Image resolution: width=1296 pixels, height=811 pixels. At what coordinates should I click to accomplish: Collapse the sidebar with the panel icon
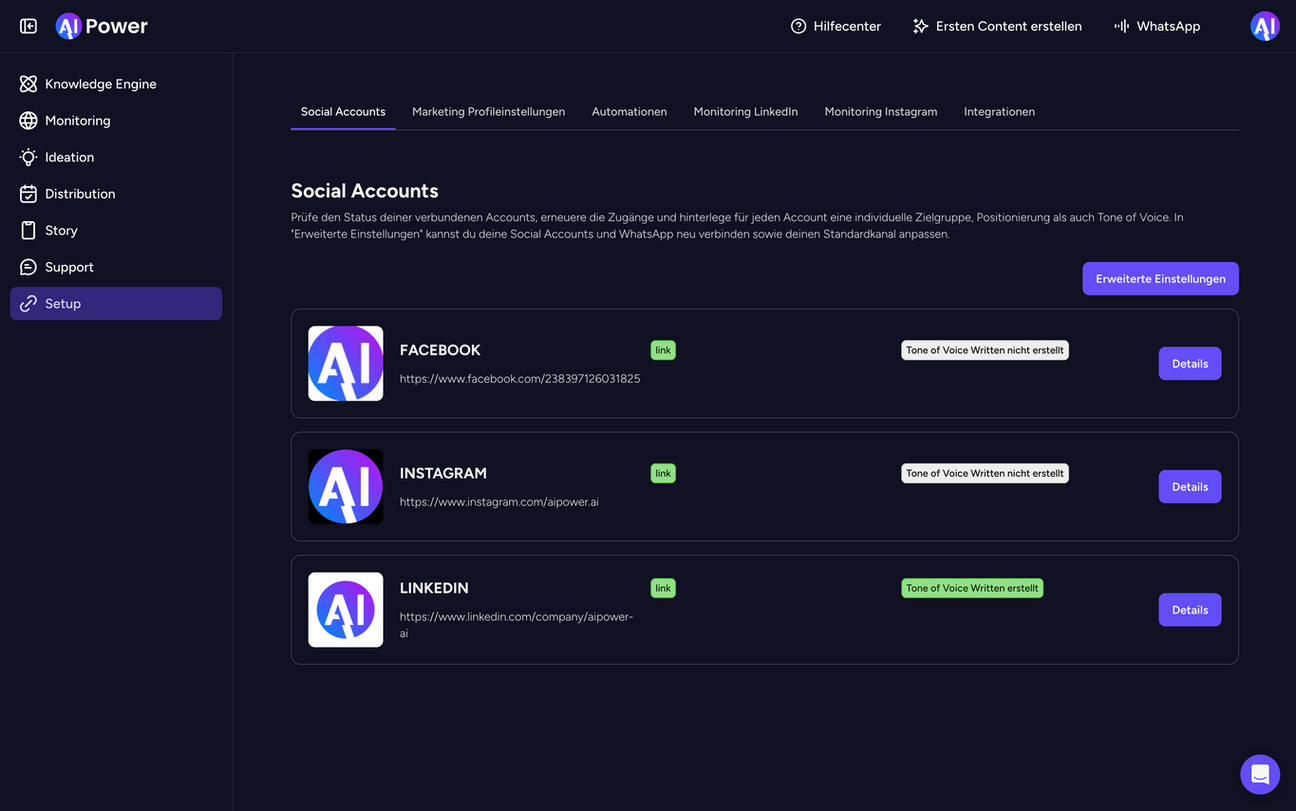(27, 25)
